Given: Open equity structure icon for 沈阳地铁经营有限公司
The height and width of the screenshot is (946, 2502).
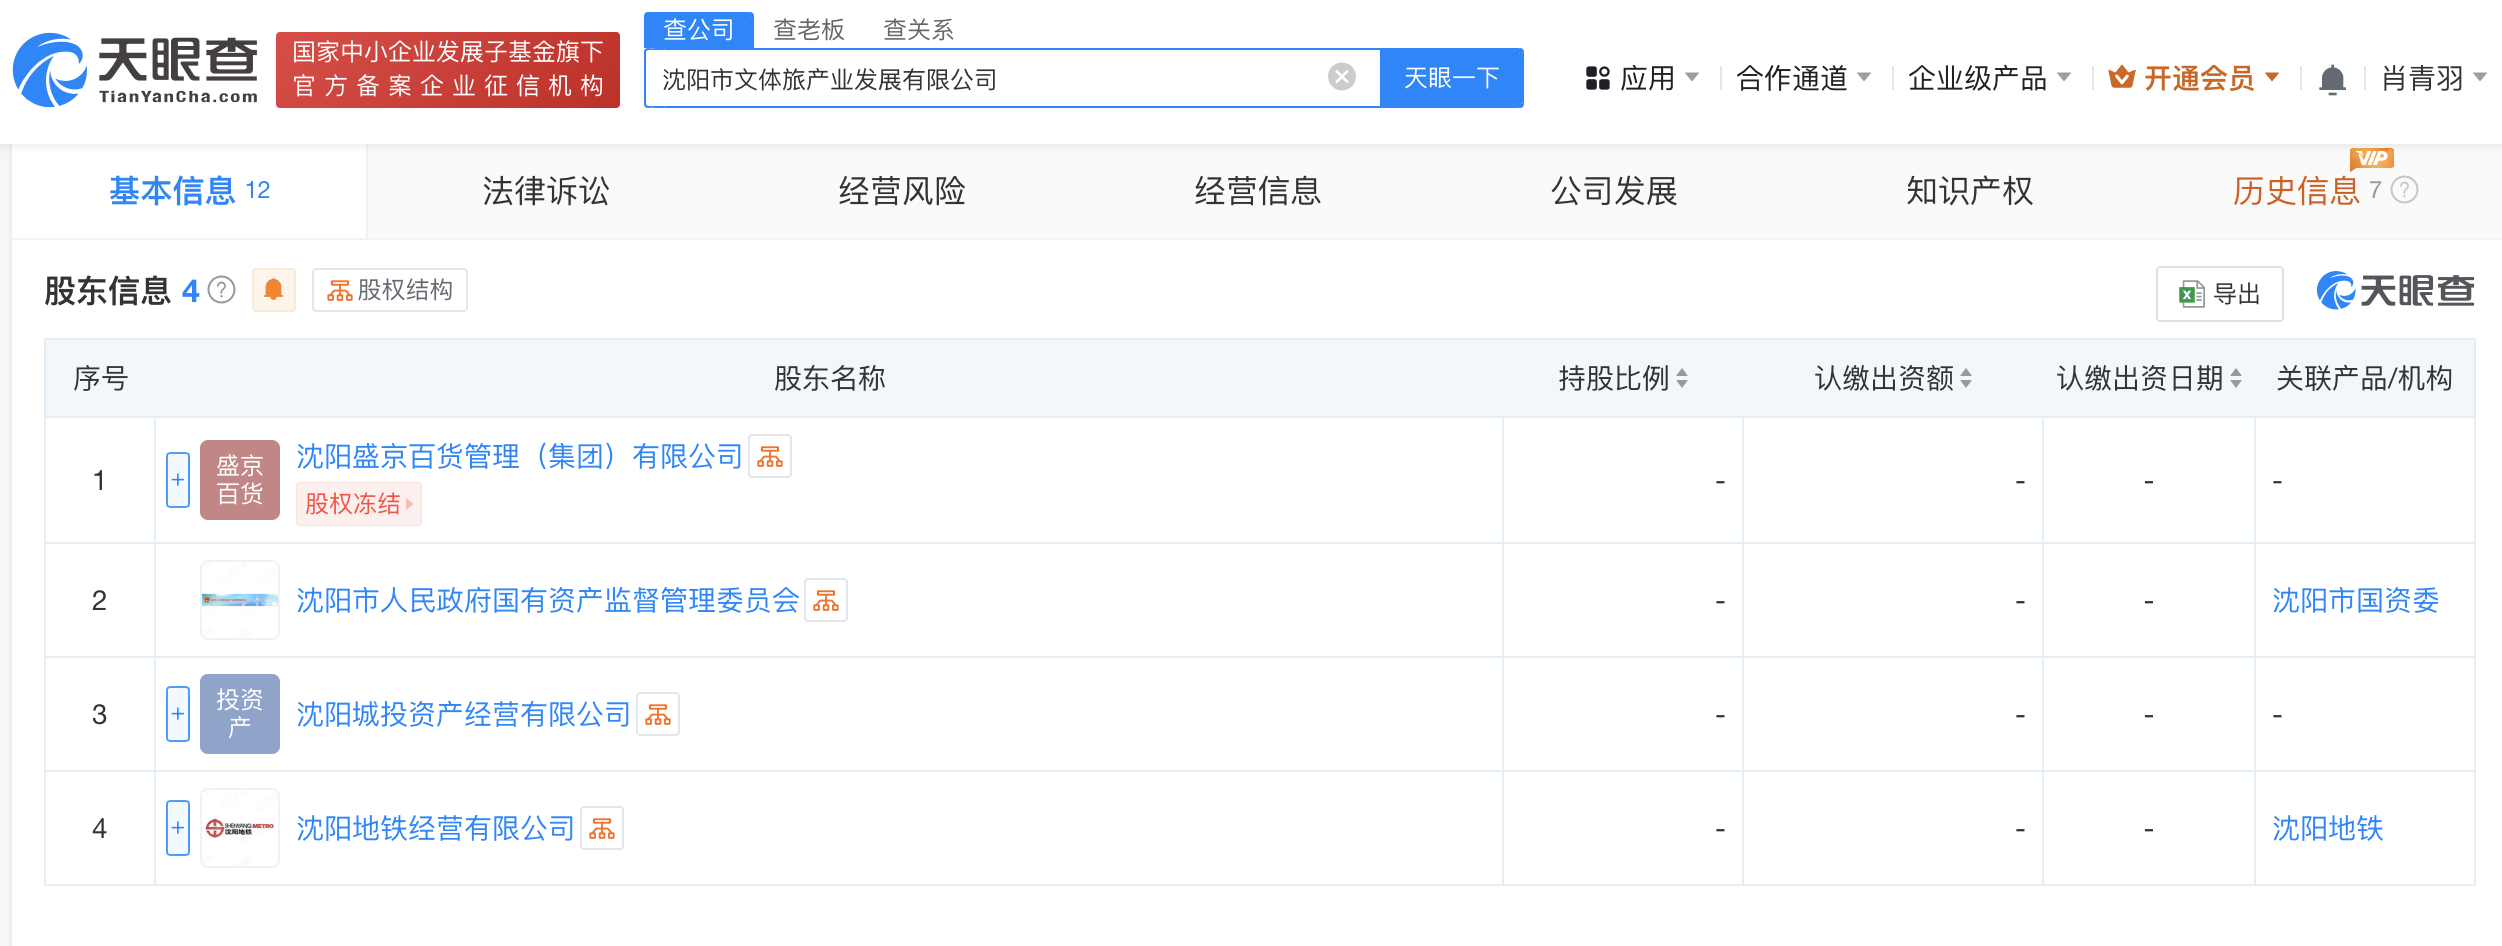Looking at the screenshot, I should (x=602, y=829).
